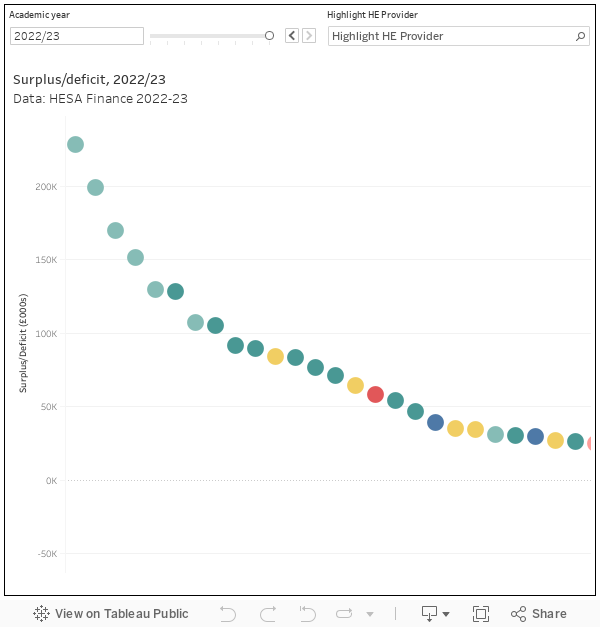This screenshot has width=600, height=627.
Task: Click the search magnifier icon
Action: [581, 36]
